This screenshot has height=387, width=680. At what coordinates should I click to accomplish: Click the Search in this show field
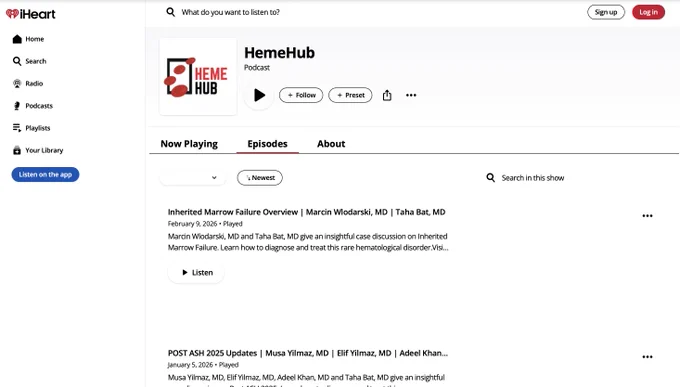(x=533, y=177)
